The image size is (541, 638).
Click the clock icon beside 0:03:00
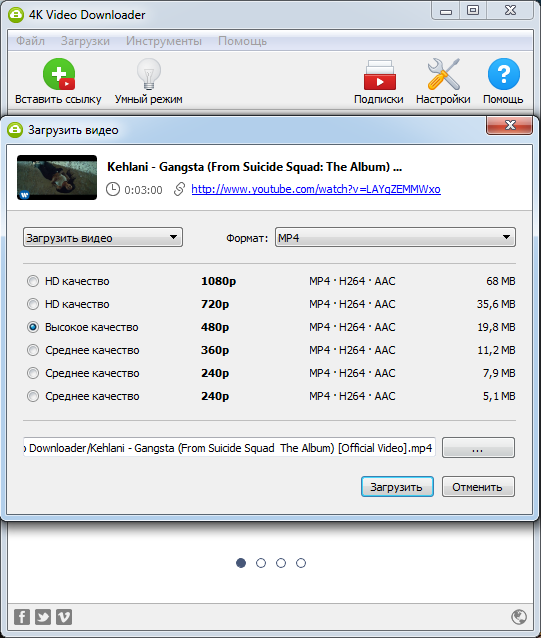coord(113,189)
